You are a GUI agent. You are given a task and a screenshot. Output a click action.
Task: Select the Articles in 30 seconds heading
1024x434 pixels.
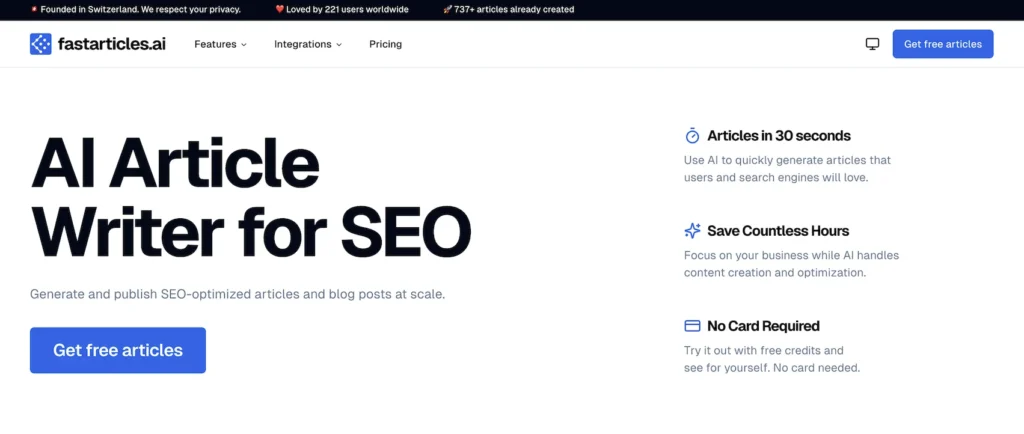pos(778,136)
